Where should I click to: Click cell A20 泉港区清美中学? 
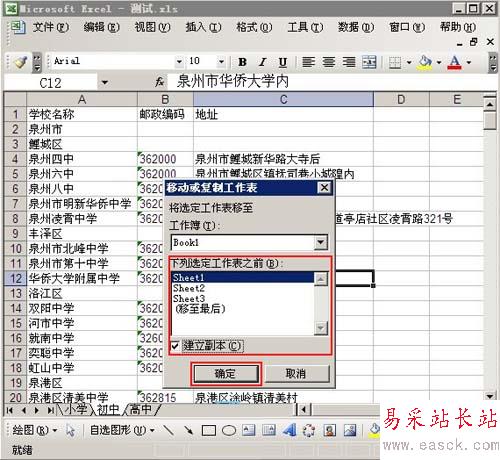[82, 398]
